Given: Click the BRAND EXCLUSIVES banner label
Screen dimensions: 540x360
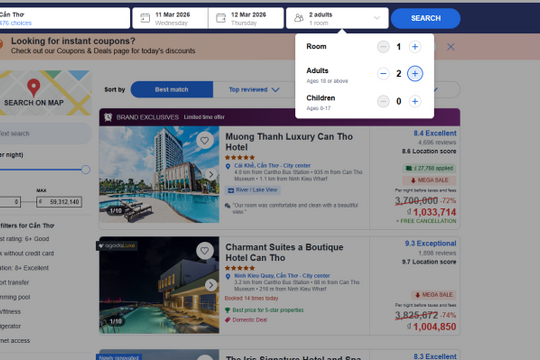Looking at the screenshot, I should point(147,117).
